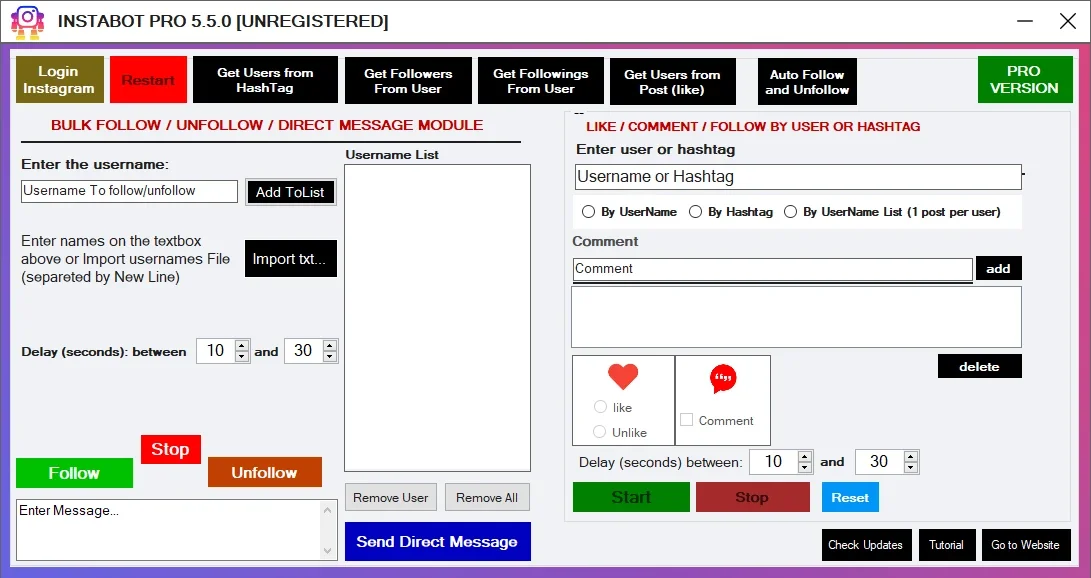Decrease the right module maximum delay of 30
Viewport: 1091px width, 578px height.
(911, 467)
